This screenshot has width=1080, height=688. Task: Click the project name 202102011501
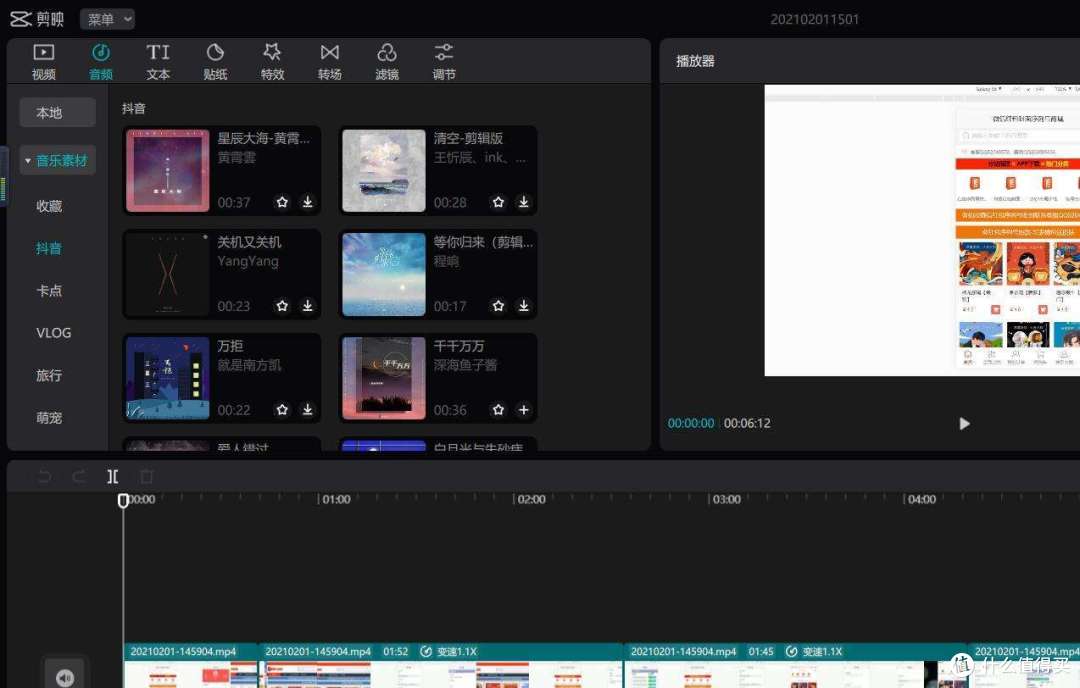(814, 19)
